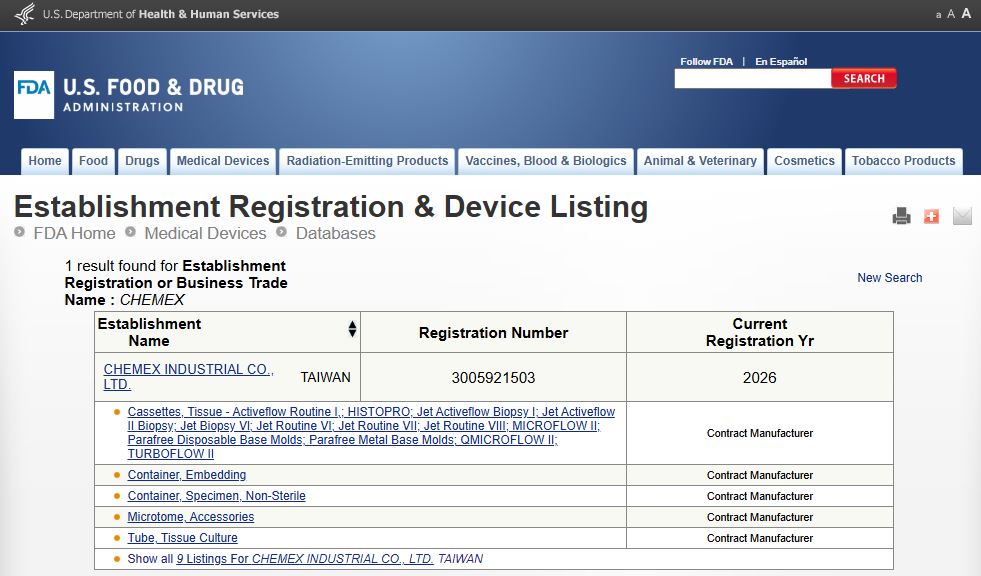The height and width of the screenshot is (576, 981).
Task: Open the Follow FDA link
Action: pyautogui.click(x=706, y=61)
